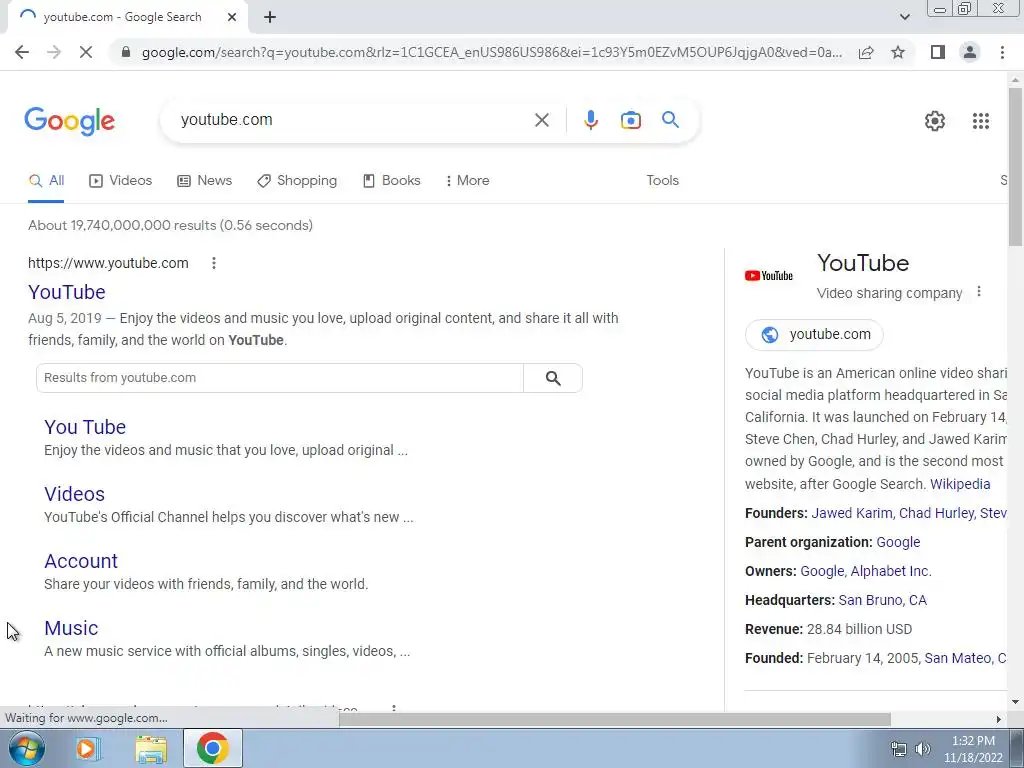The width and height of the screenshot is (1024, 768).
Task: Click the horizontal scrollbar right arrow
Action: coord(999,720)
